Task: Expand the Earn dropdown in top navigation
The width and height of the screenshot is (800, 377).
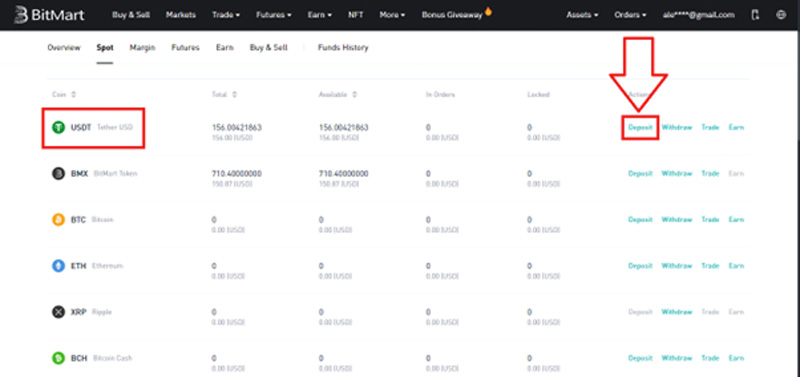Action: (319, 15)
